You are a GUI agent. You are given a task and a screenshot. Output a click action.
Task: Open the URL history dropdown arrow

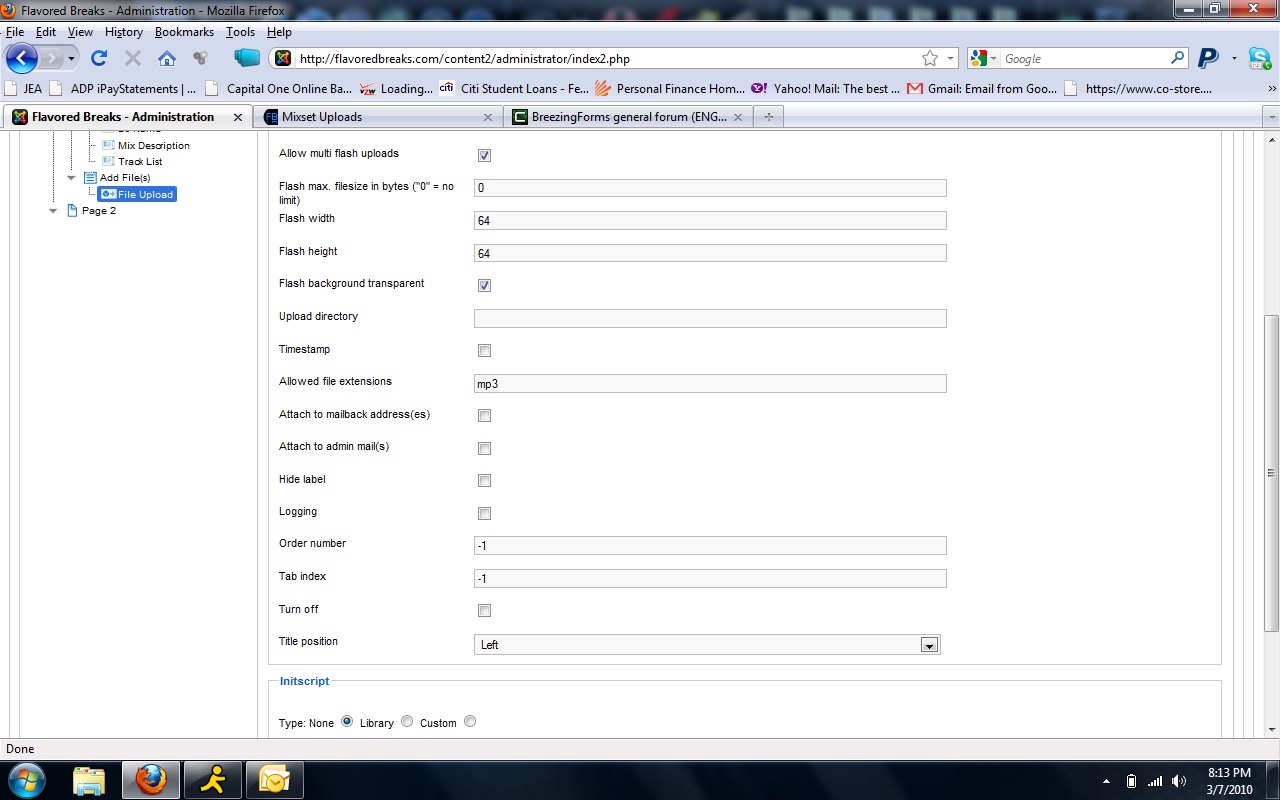(x=950, y=58)
